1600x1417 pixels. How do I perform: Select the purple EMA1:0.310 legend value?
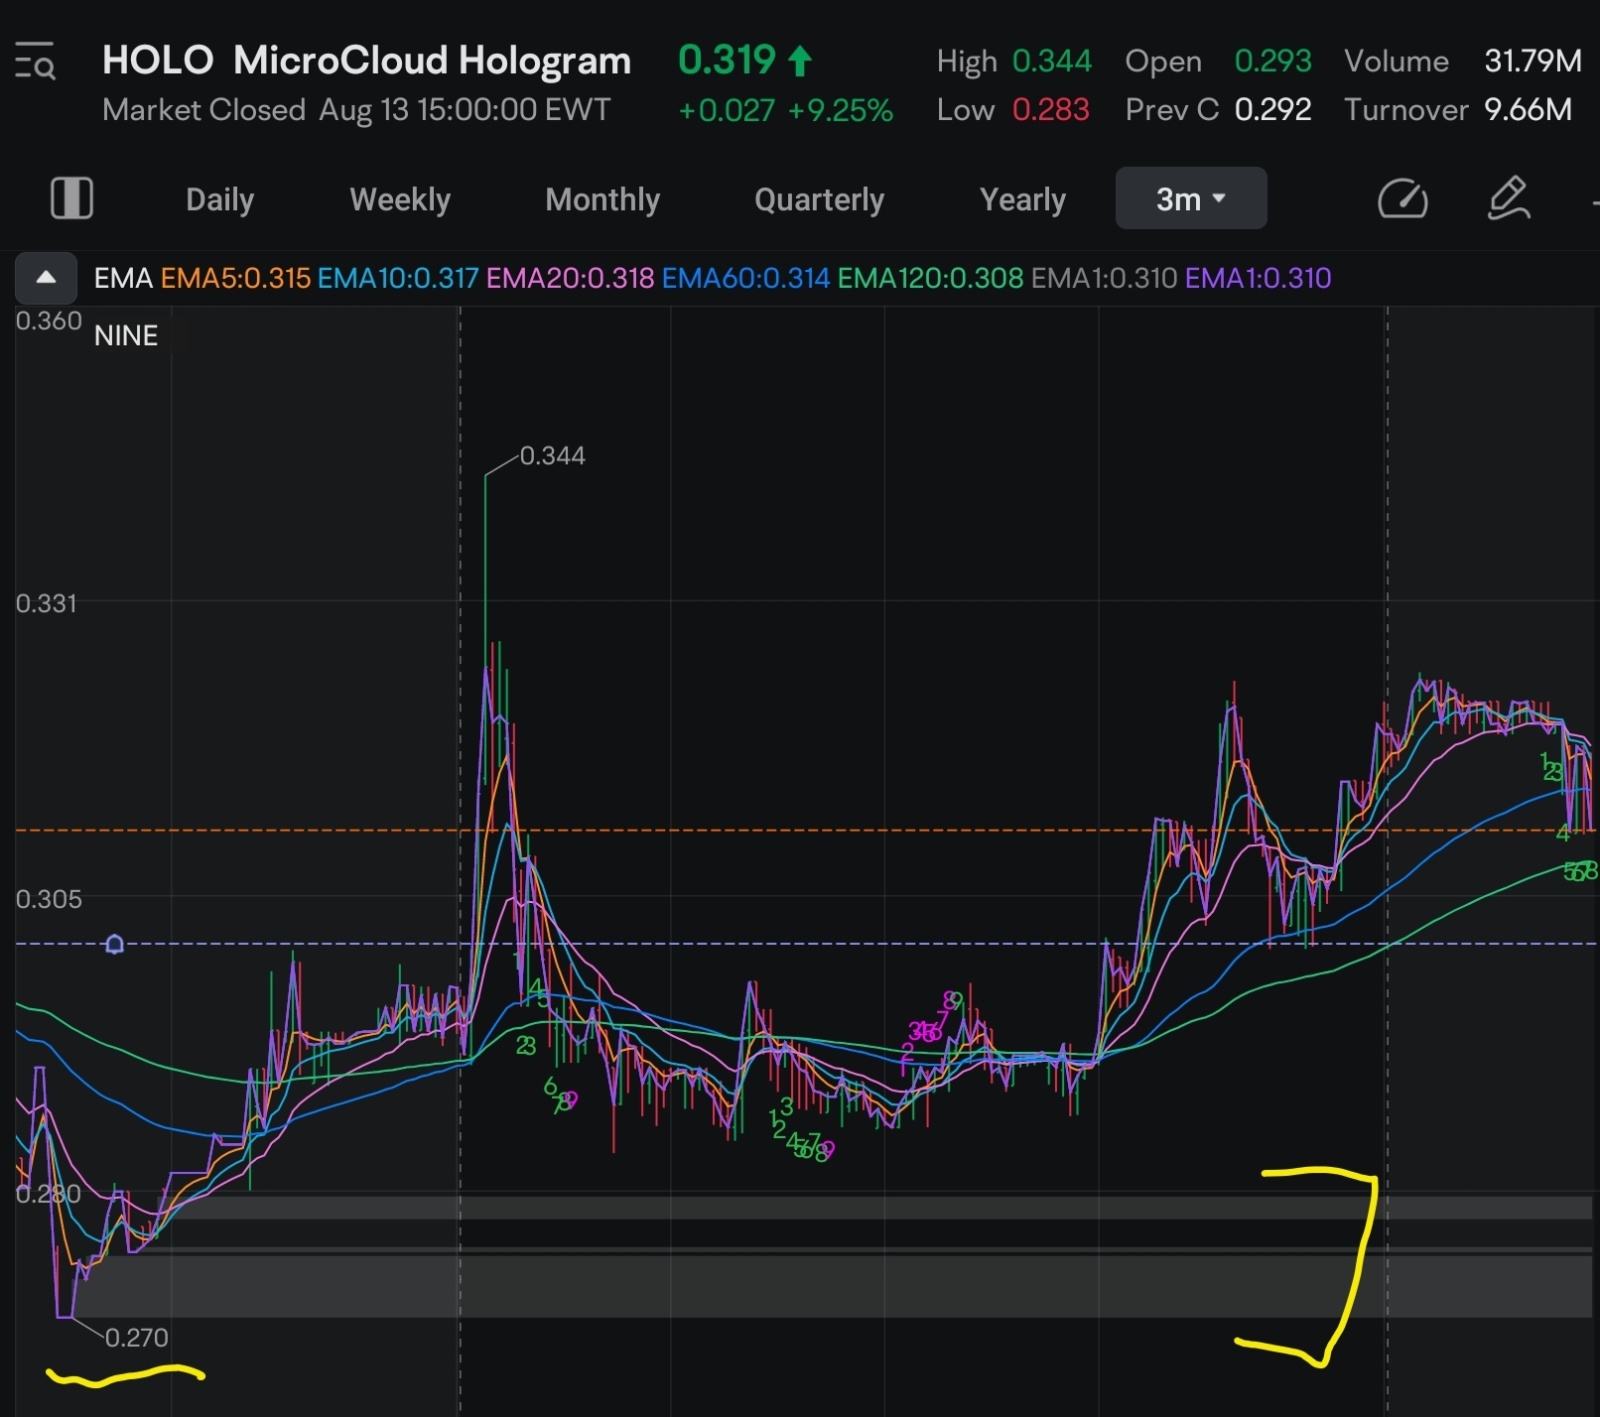point(1258,278)
